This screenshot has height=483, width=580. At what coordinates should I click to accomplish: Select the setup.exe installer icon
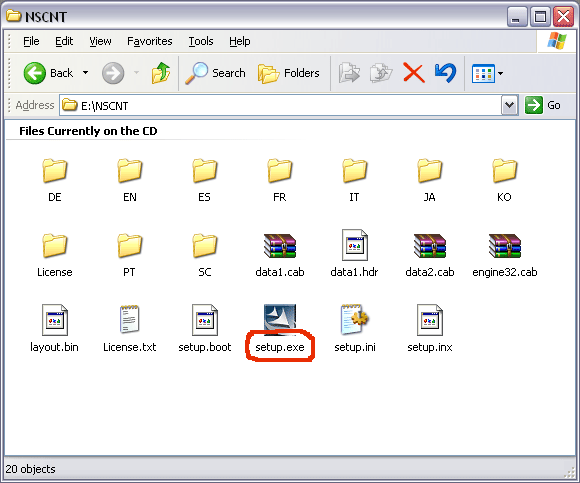pyautogui.click(x=280, y=319)
